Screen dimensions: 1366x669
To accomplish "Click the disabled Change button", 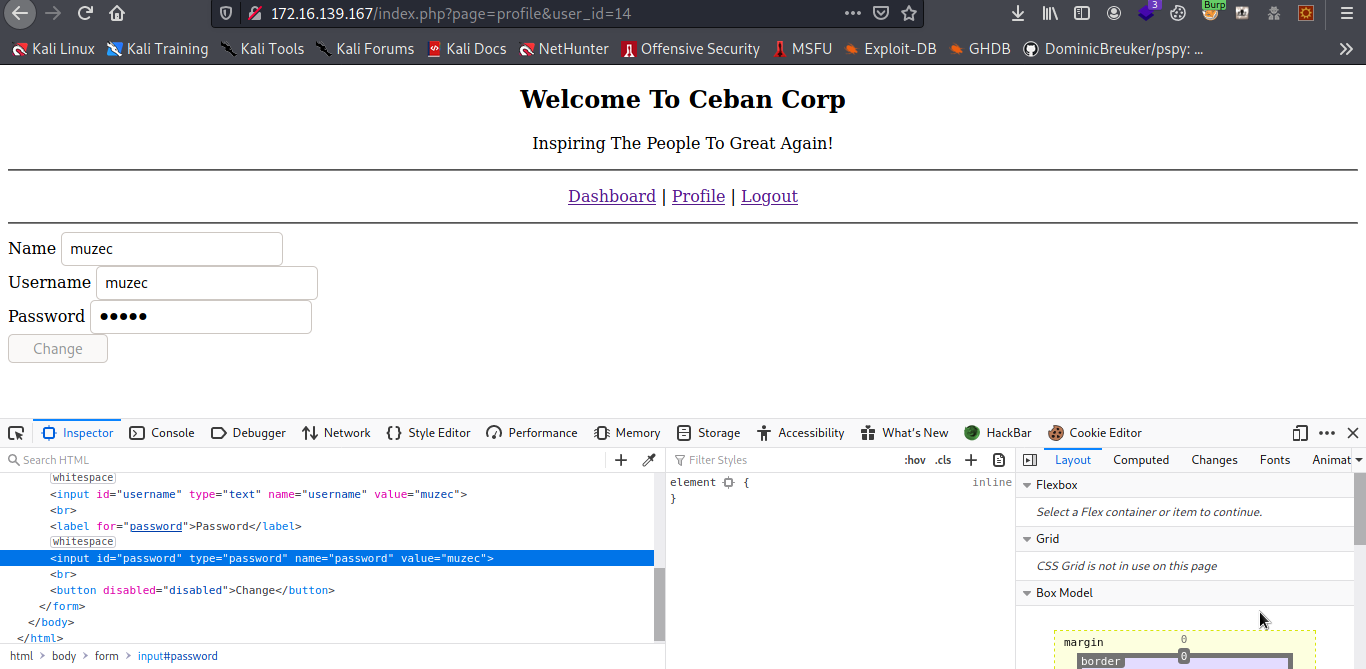I will pos(58,349).
